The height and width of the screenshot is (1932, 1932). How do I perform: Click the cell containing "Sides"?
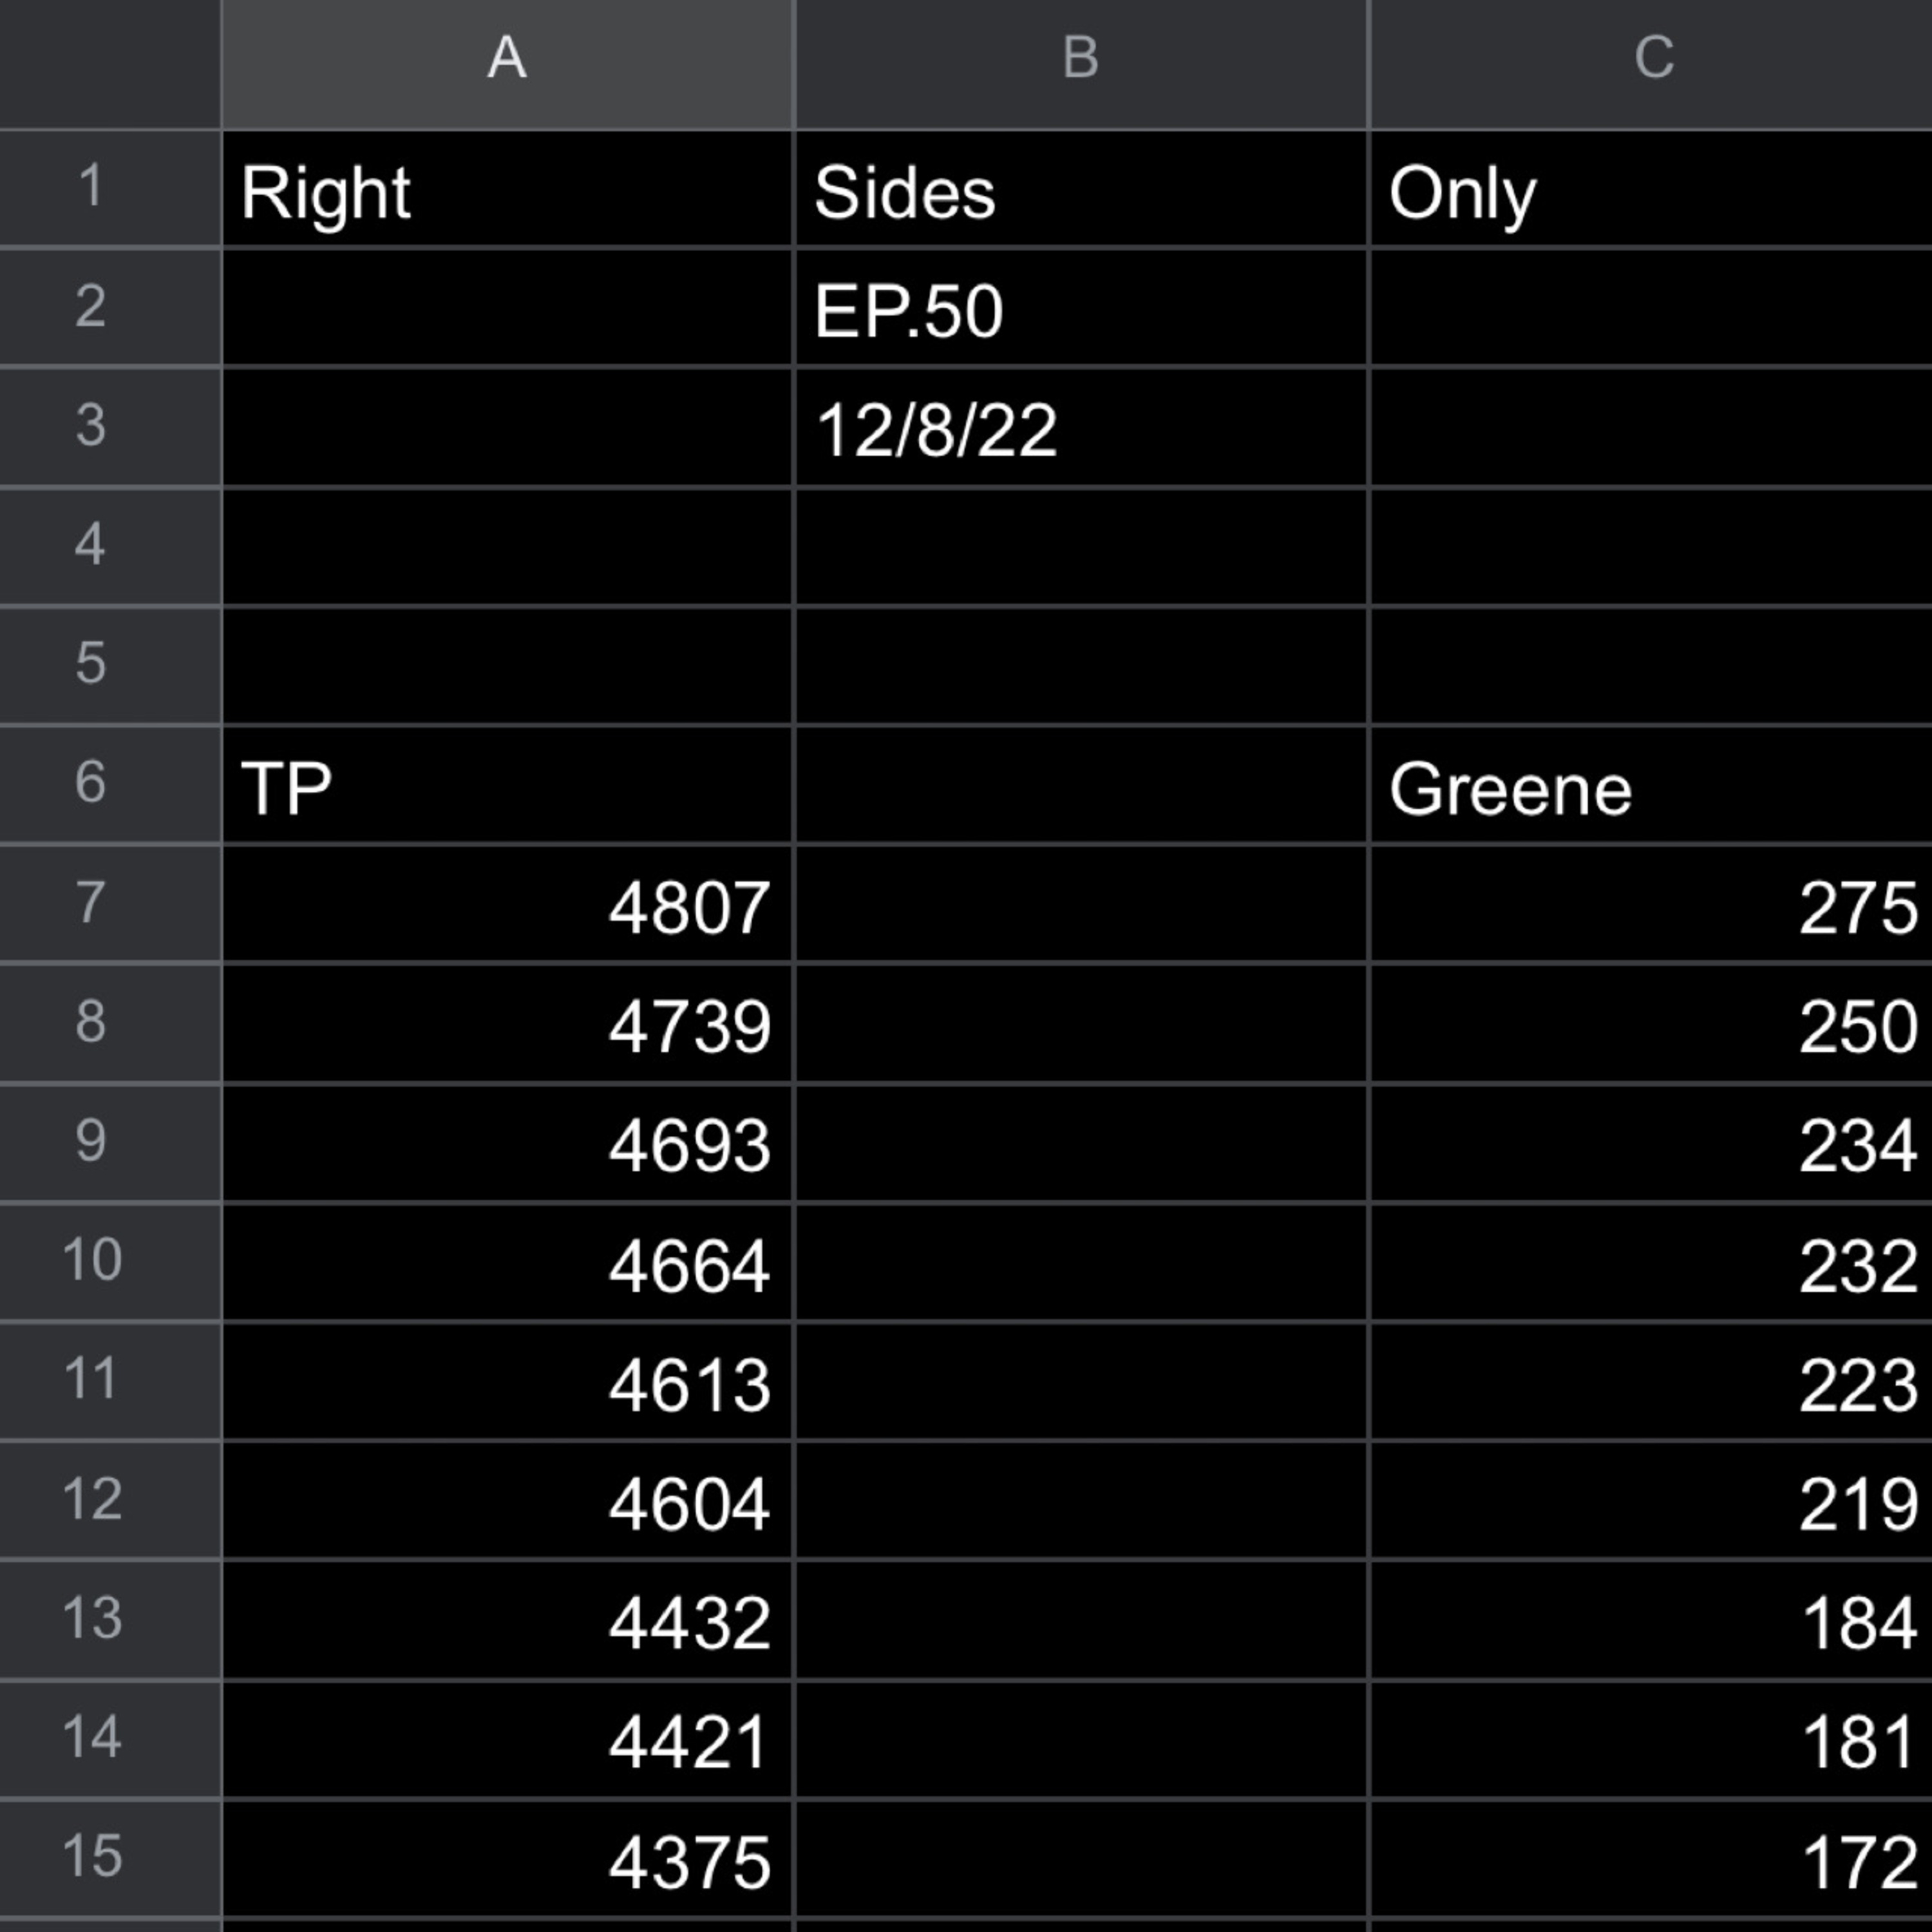coord(1080,190)
